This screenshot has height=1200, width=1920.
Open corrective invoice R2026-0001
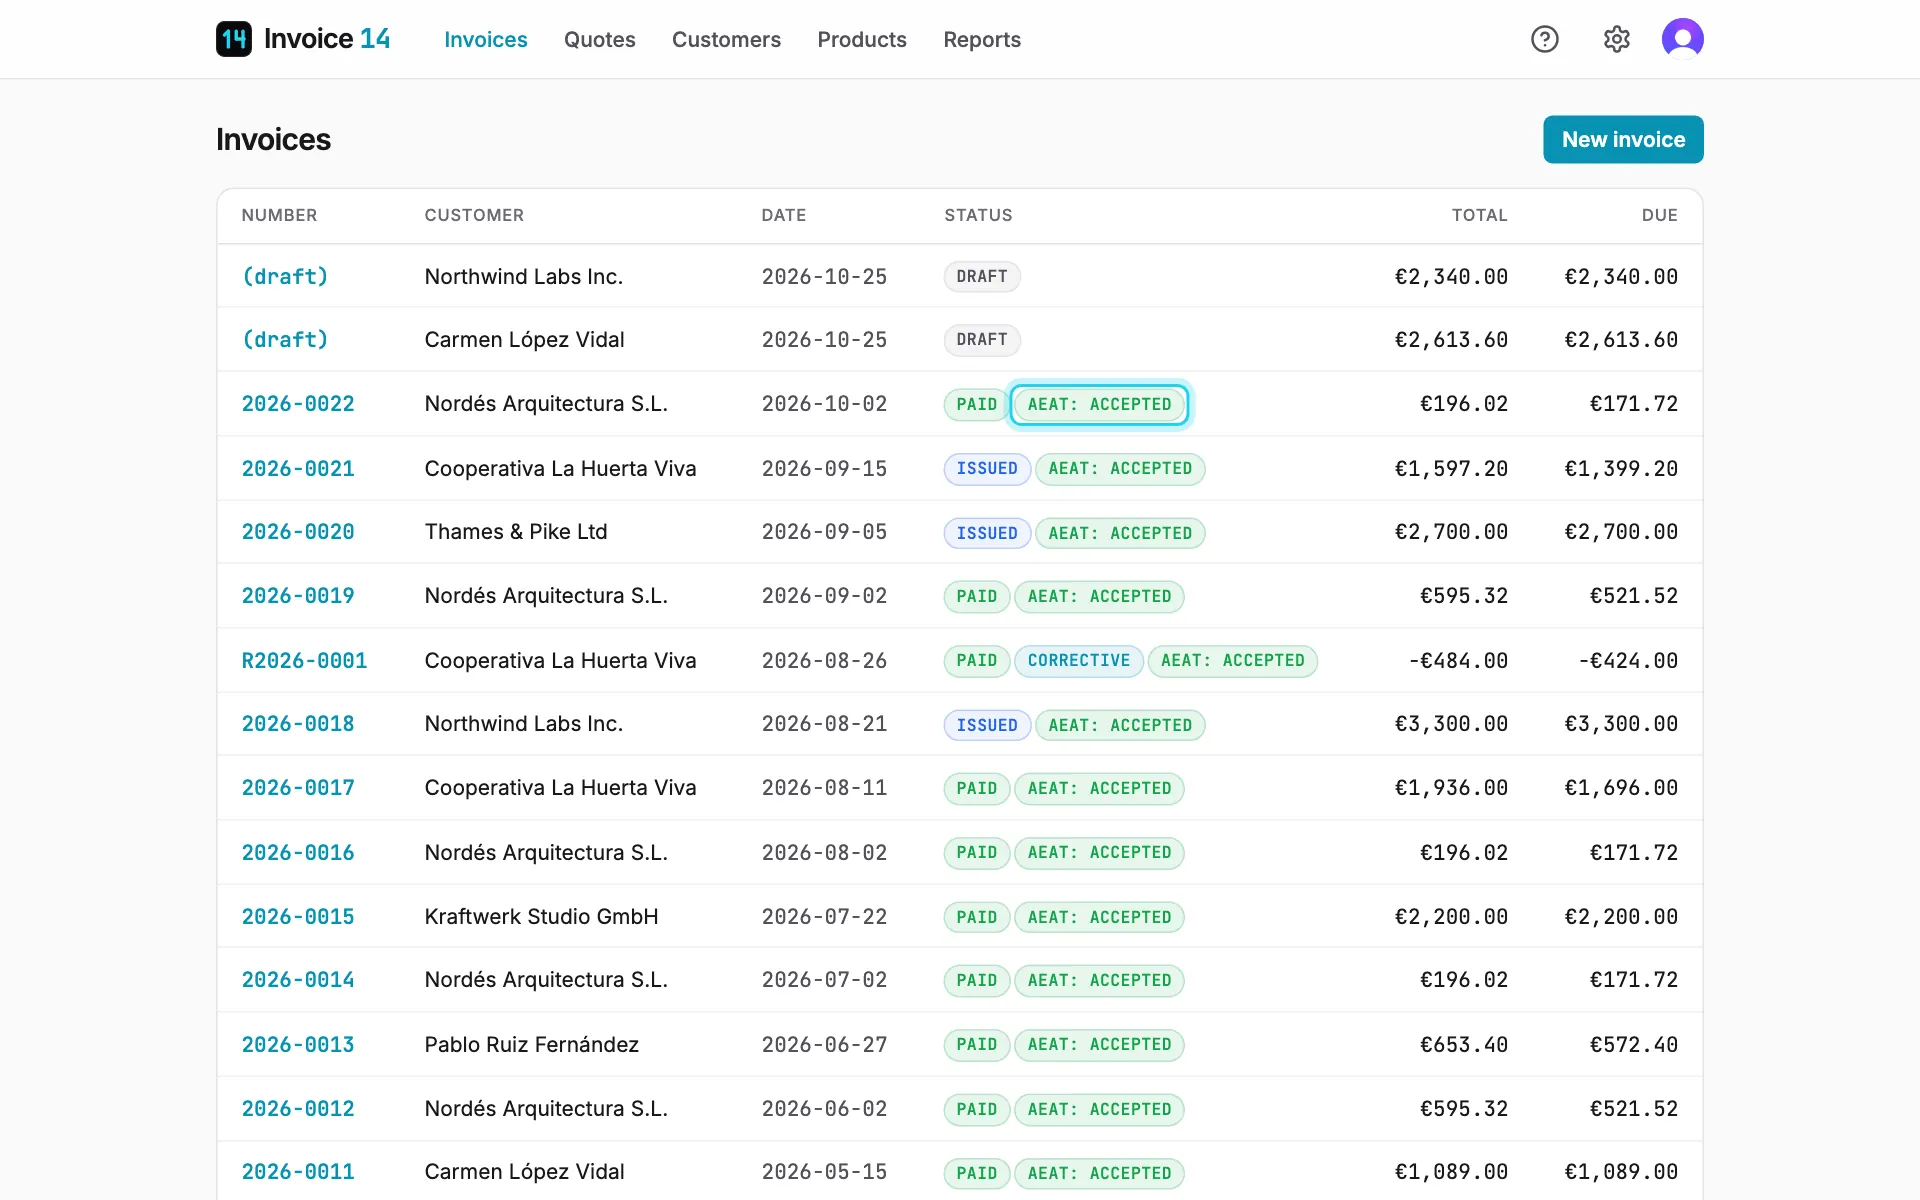click(304, 660)
